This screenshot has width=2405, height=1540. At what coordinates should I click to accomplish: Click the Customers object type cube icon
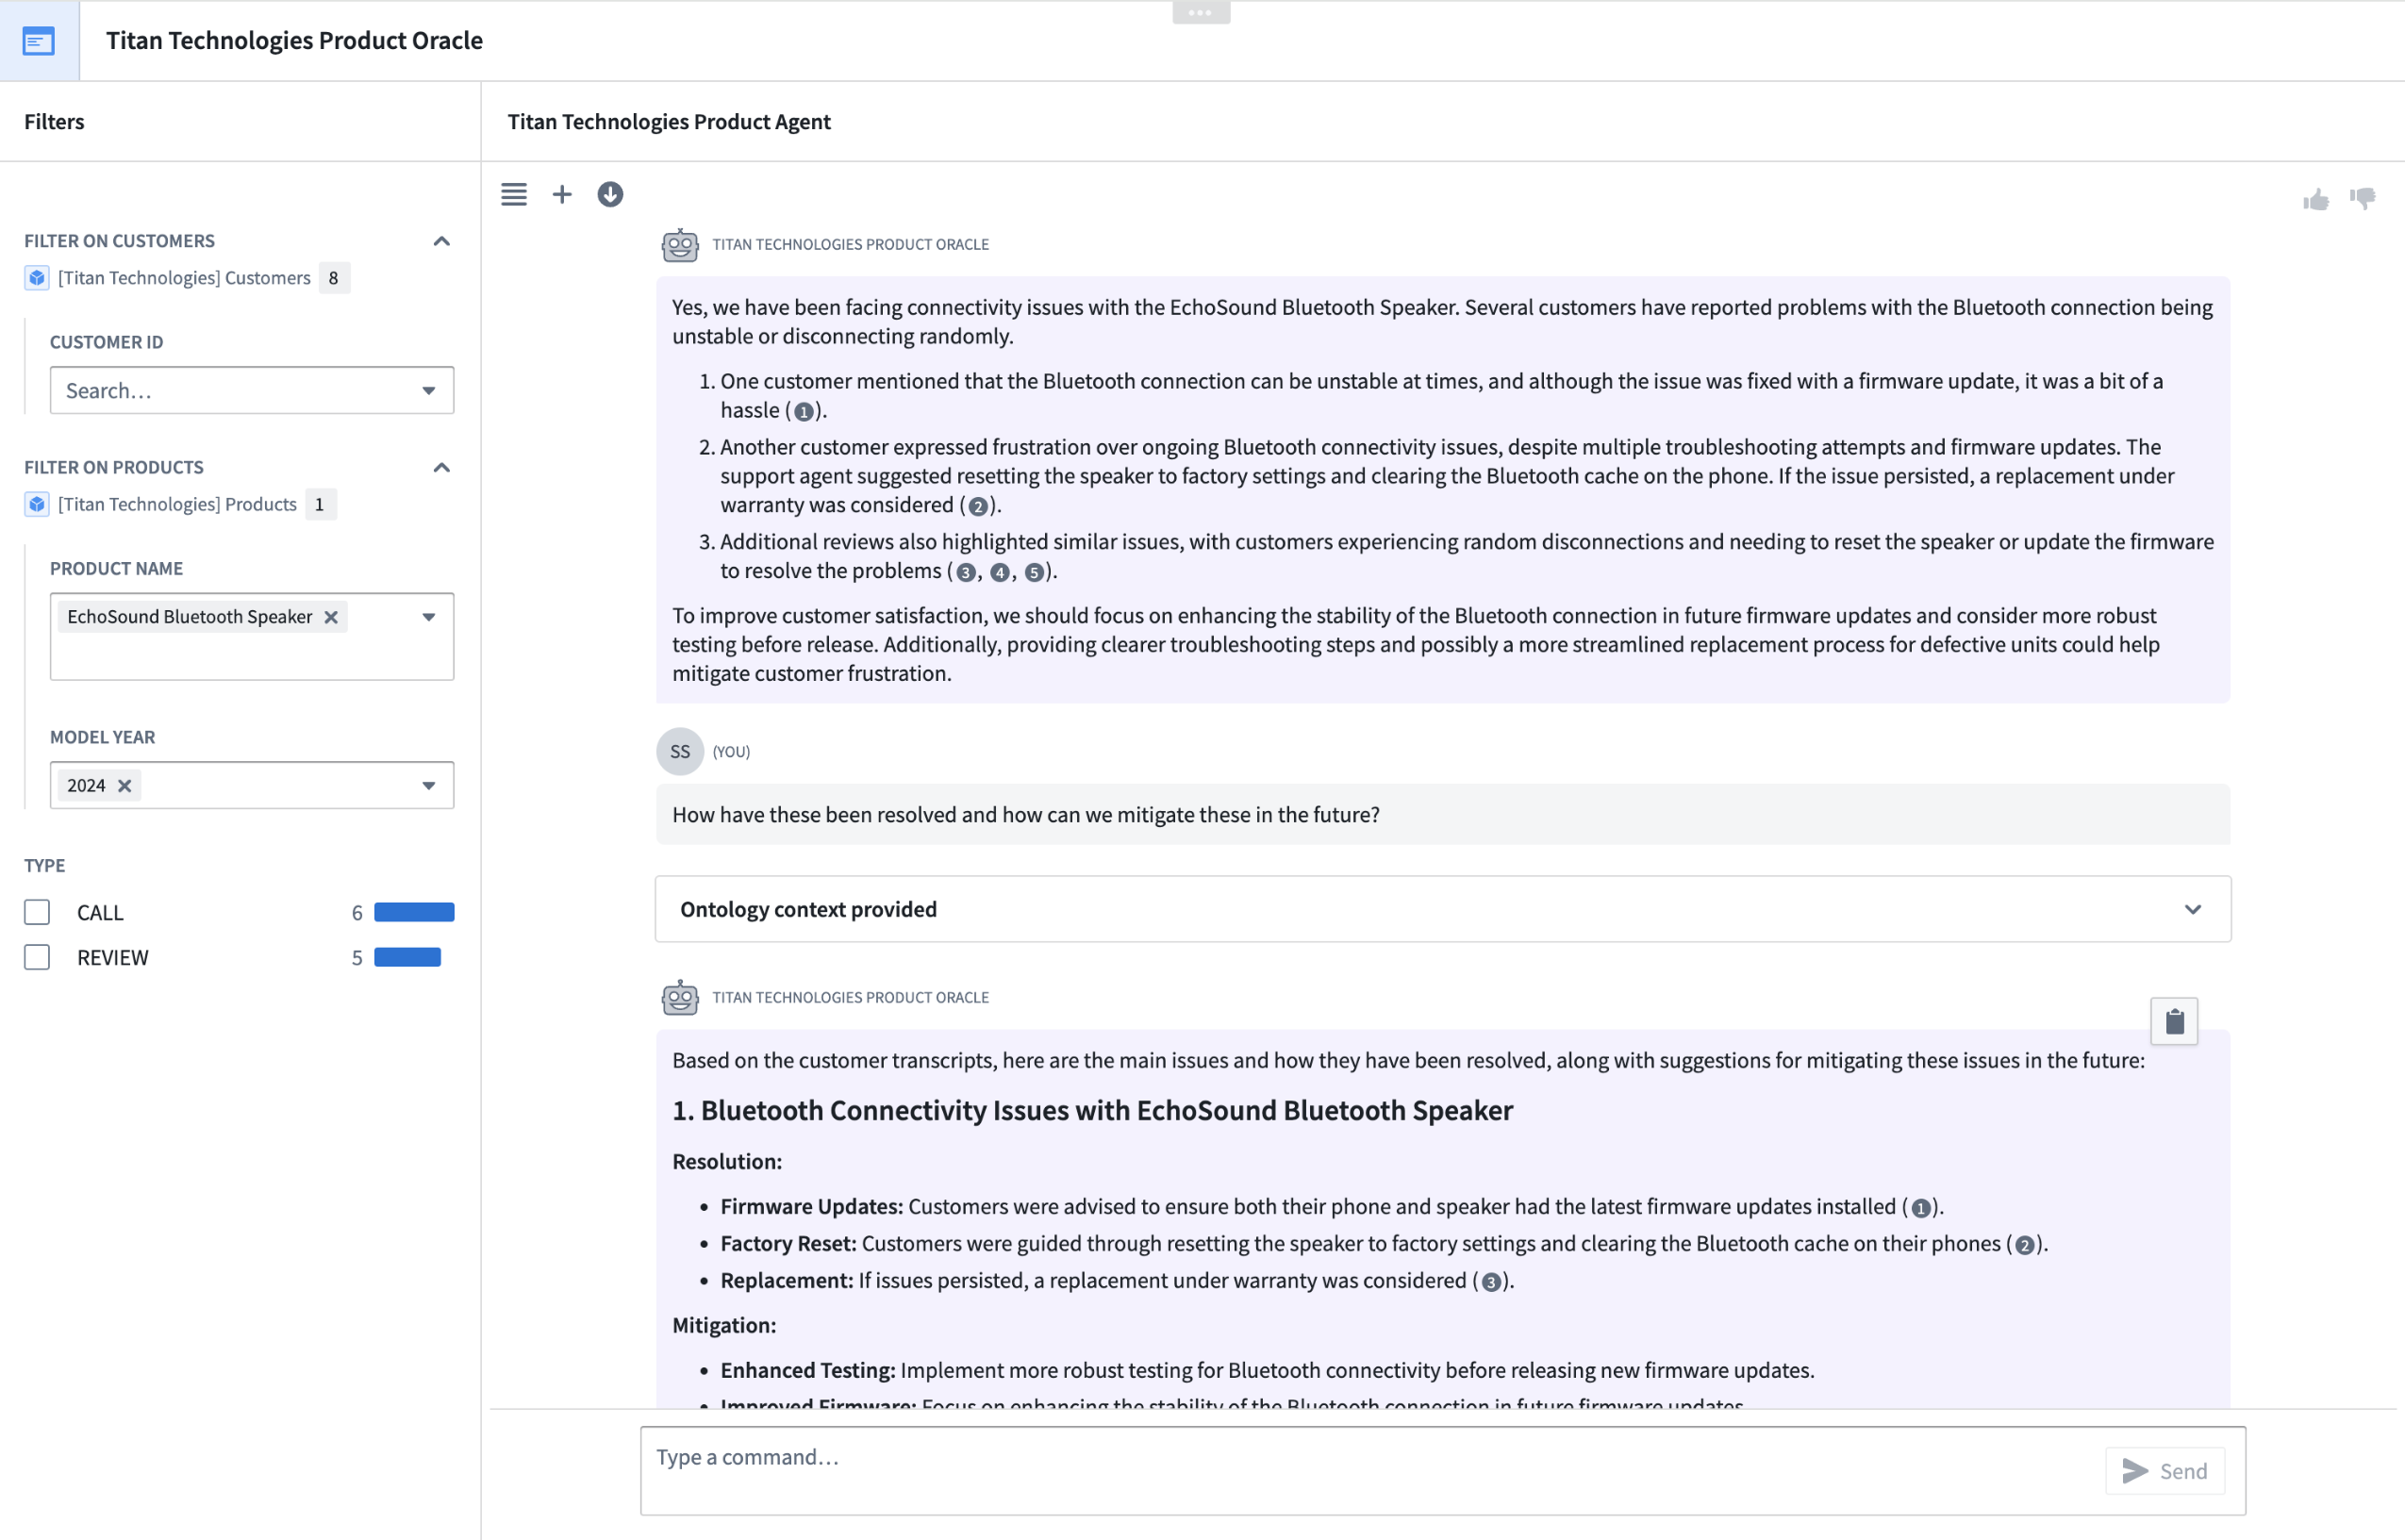(37, 278)
